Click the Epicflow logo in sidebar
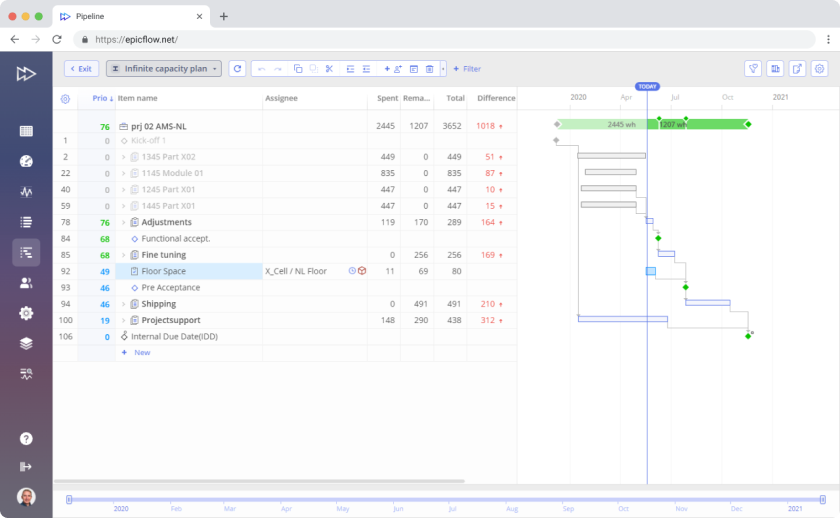The image size is (840, 518). coord(26,73)
